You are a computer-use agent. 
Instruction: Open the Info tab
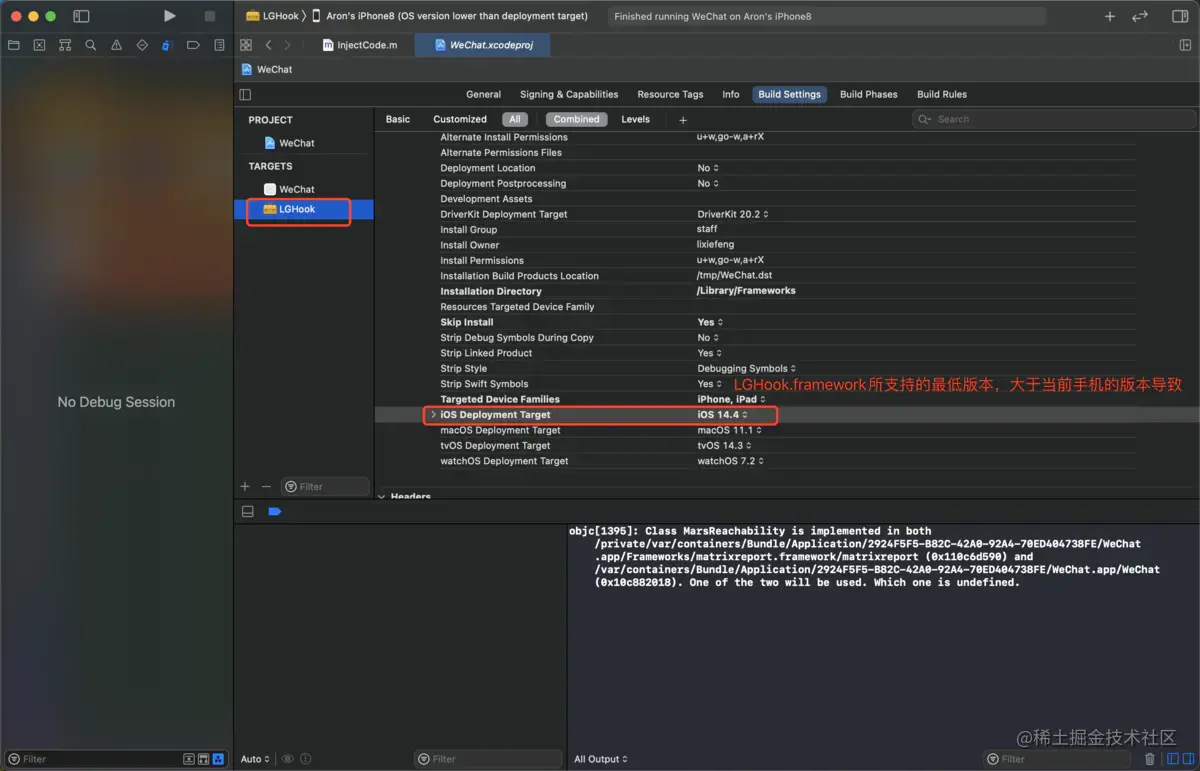(x=731, y=94)
